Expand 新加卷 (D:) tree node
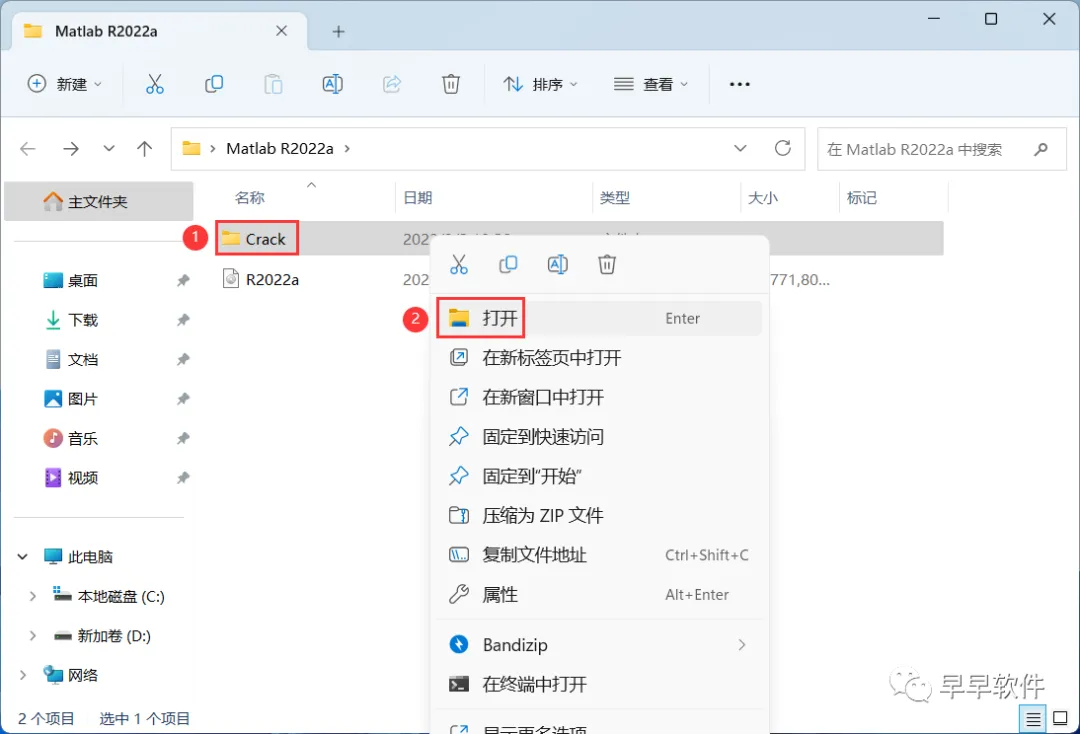The height and width of the screenshot is (734, 1080). click(x=32, y=636)
